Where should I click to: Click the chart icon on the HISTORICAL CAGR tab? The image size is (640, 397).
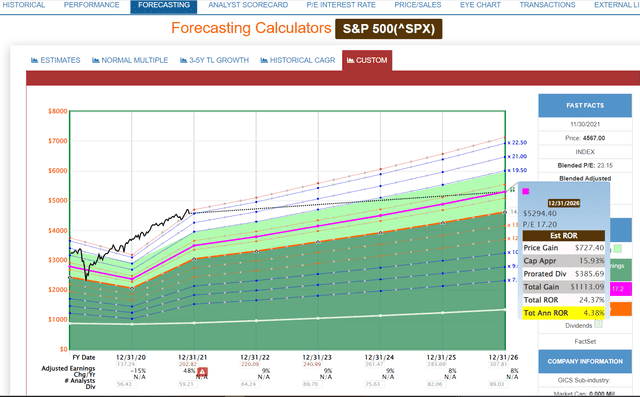coord(264,60)
